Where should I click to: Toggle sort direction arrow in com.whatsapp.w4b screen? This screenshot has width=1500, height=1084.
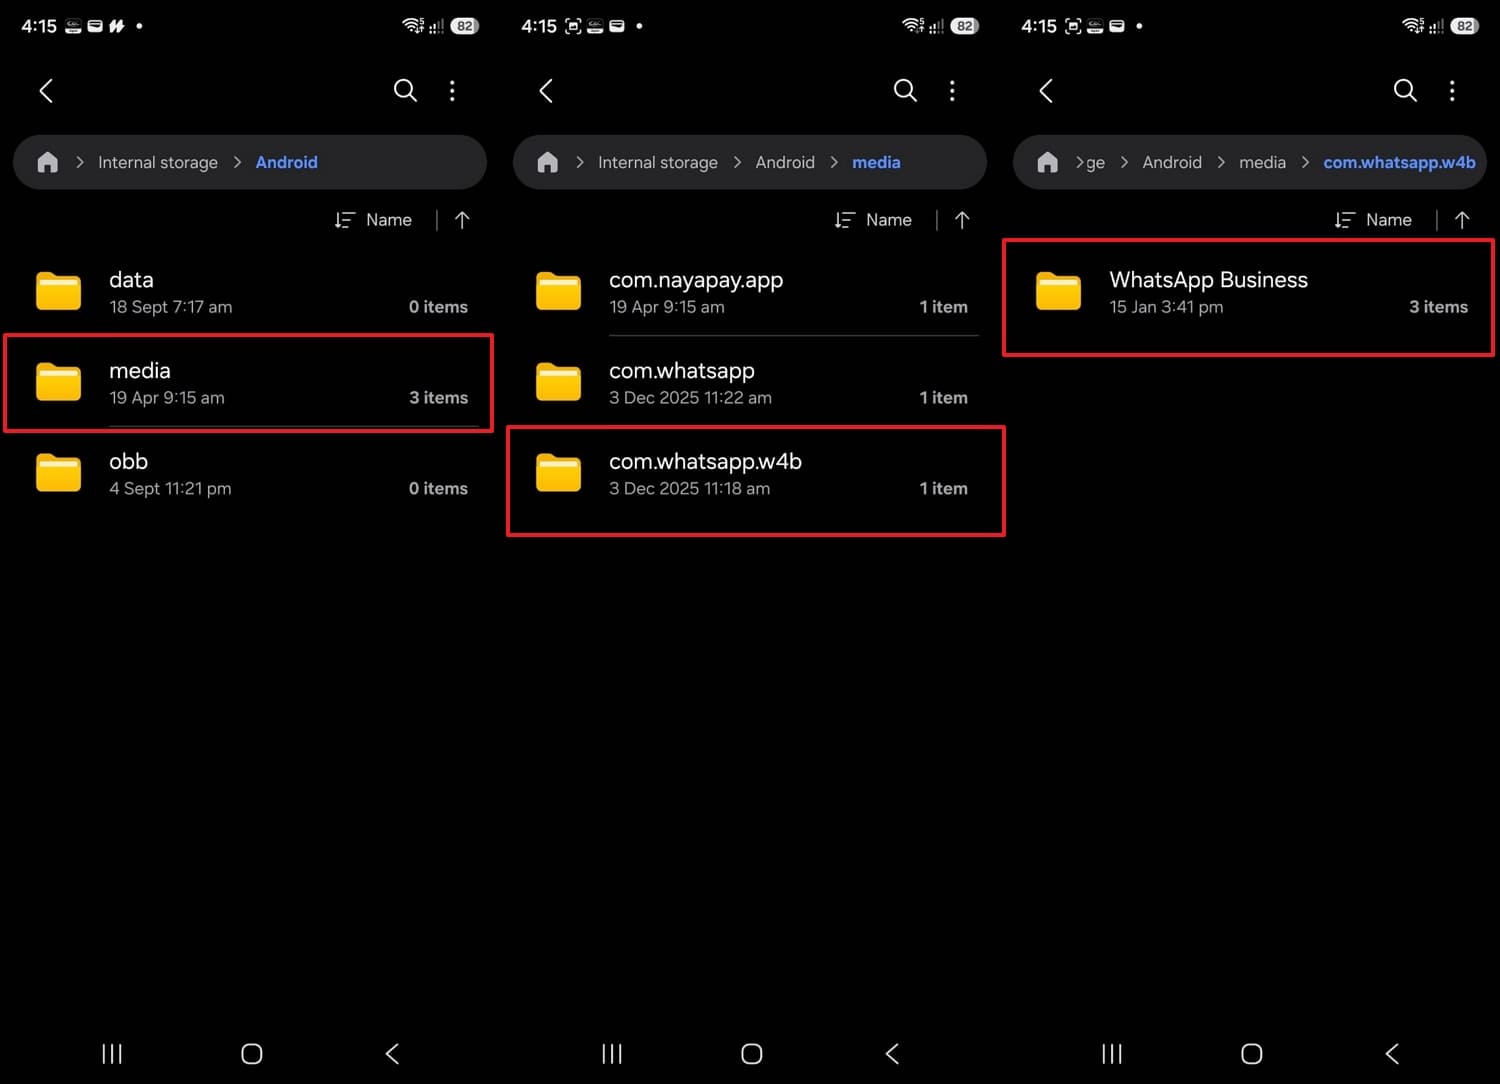1462,220
